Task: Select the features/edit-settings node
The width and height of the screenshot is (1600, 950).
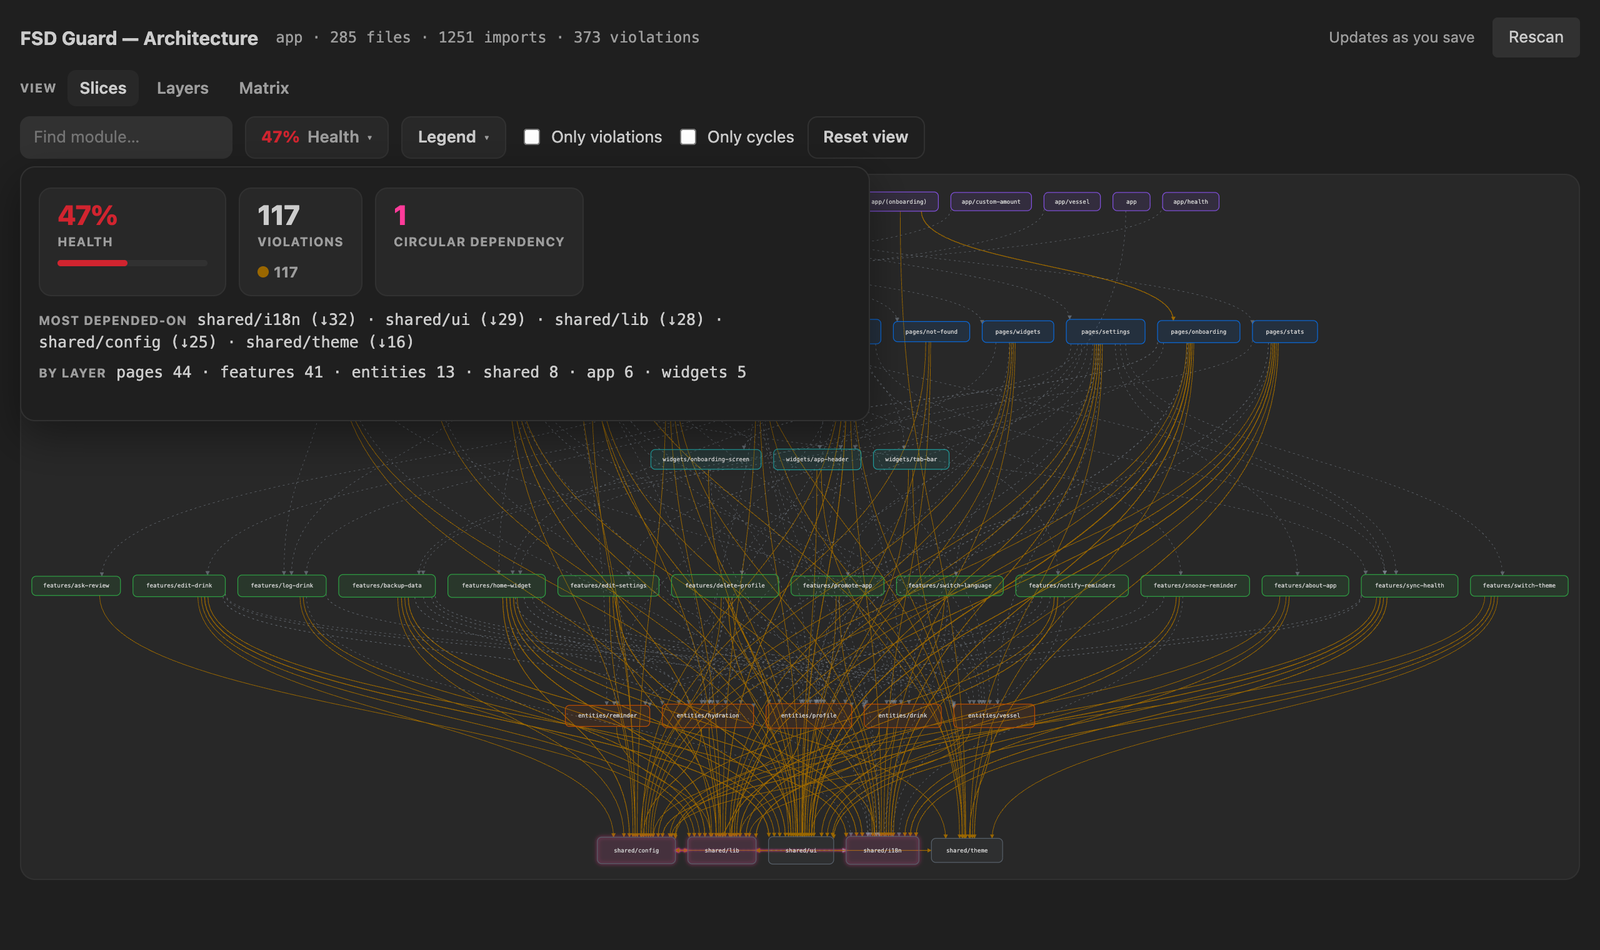Action: click(608, 586)
